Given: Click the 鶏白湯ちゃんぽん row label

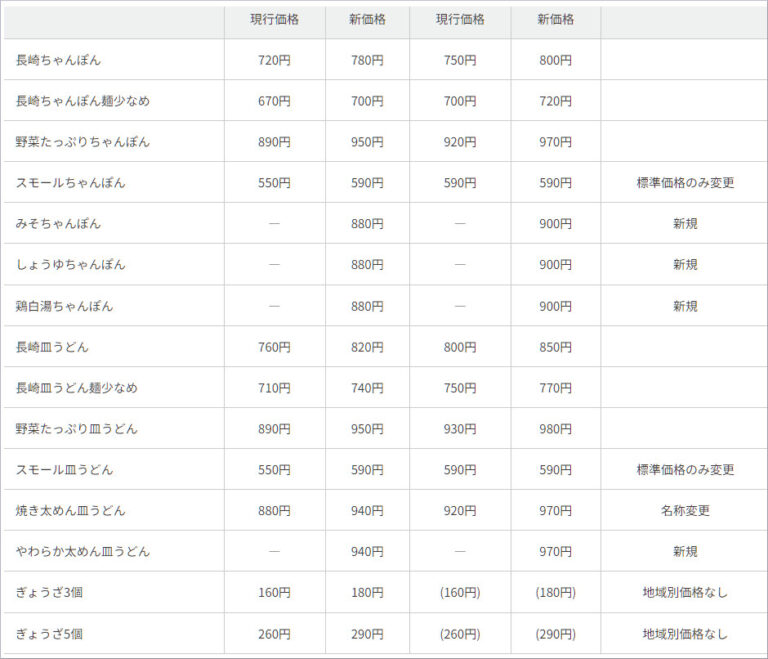Looking at the screenshot, I should tap(64, 306).
